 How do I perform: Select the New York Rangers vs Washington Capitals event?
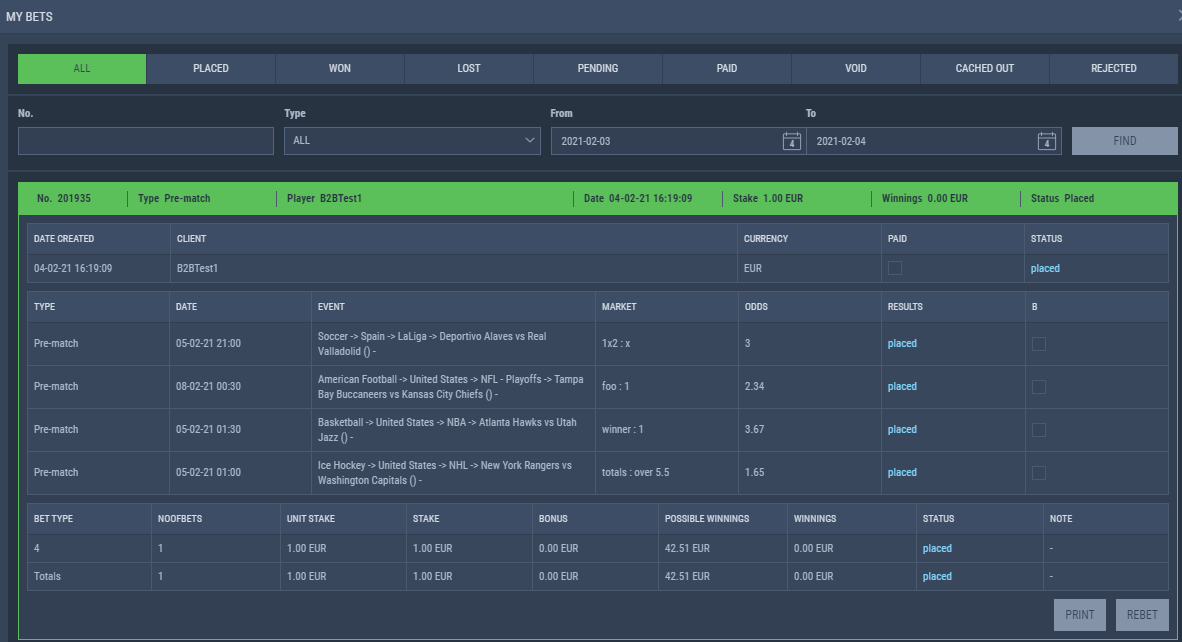[445, 472]
